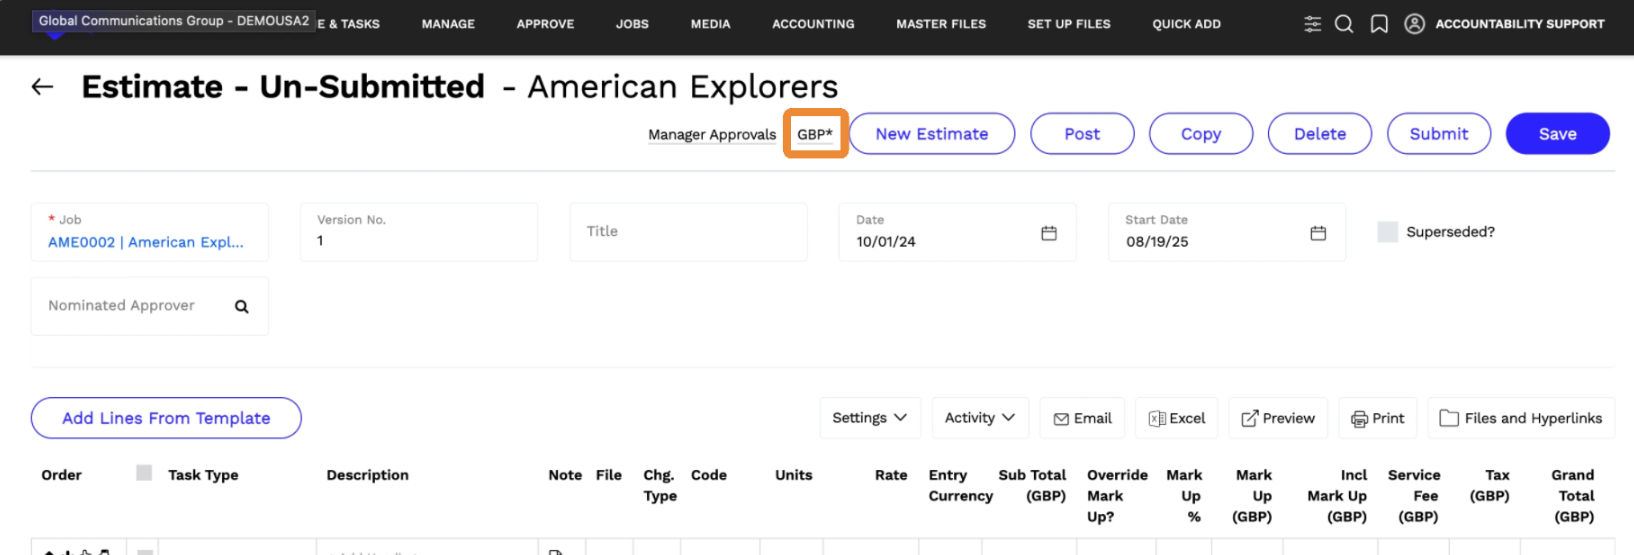The height and width of the screenshot is (555, 1634).
Task: Tick the Superseded? checkbox
Action: (1387, 232)
